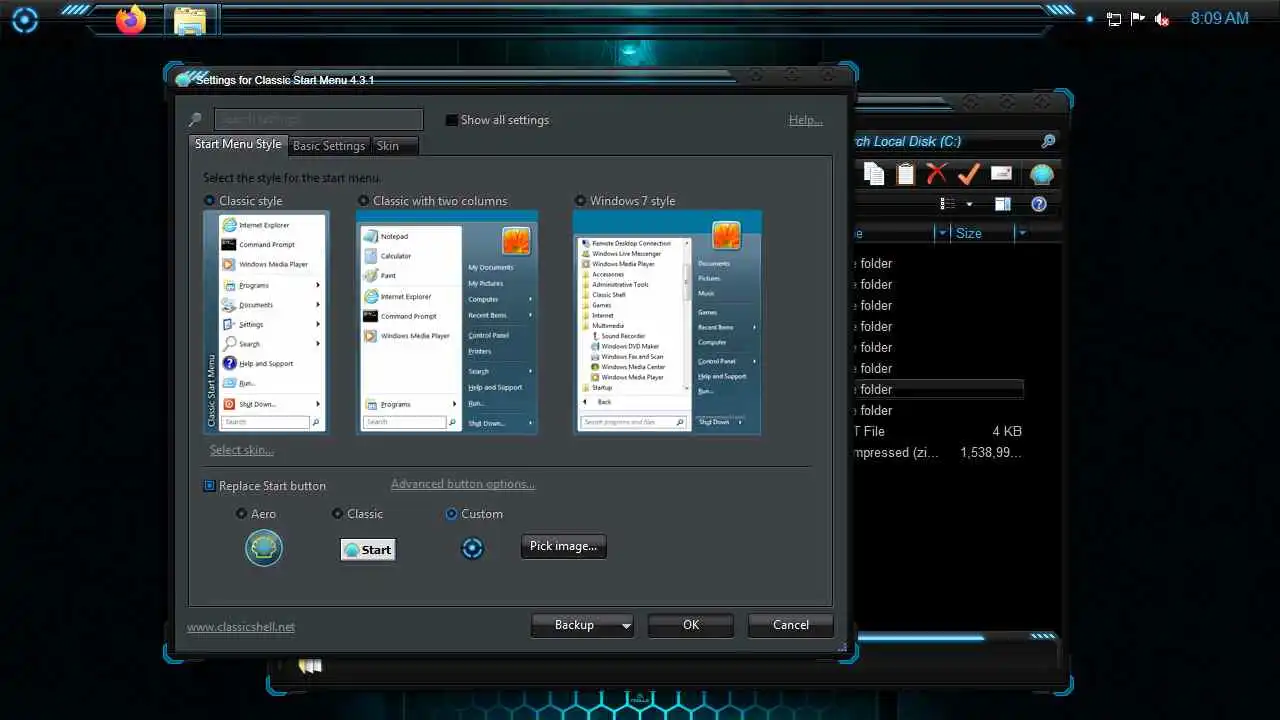Enable the Show all settings checkbox
This screenshot has width=1280, height=720.
[x=452, y=120]
